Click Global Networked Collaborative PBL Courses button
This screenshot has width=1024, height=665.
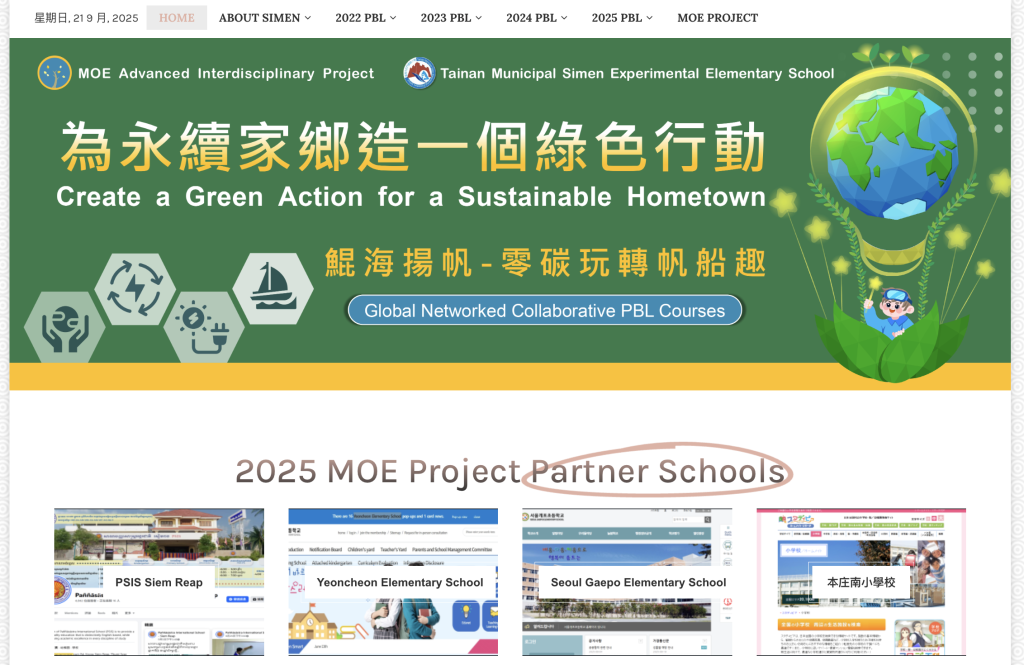click(x=544, y=310)
